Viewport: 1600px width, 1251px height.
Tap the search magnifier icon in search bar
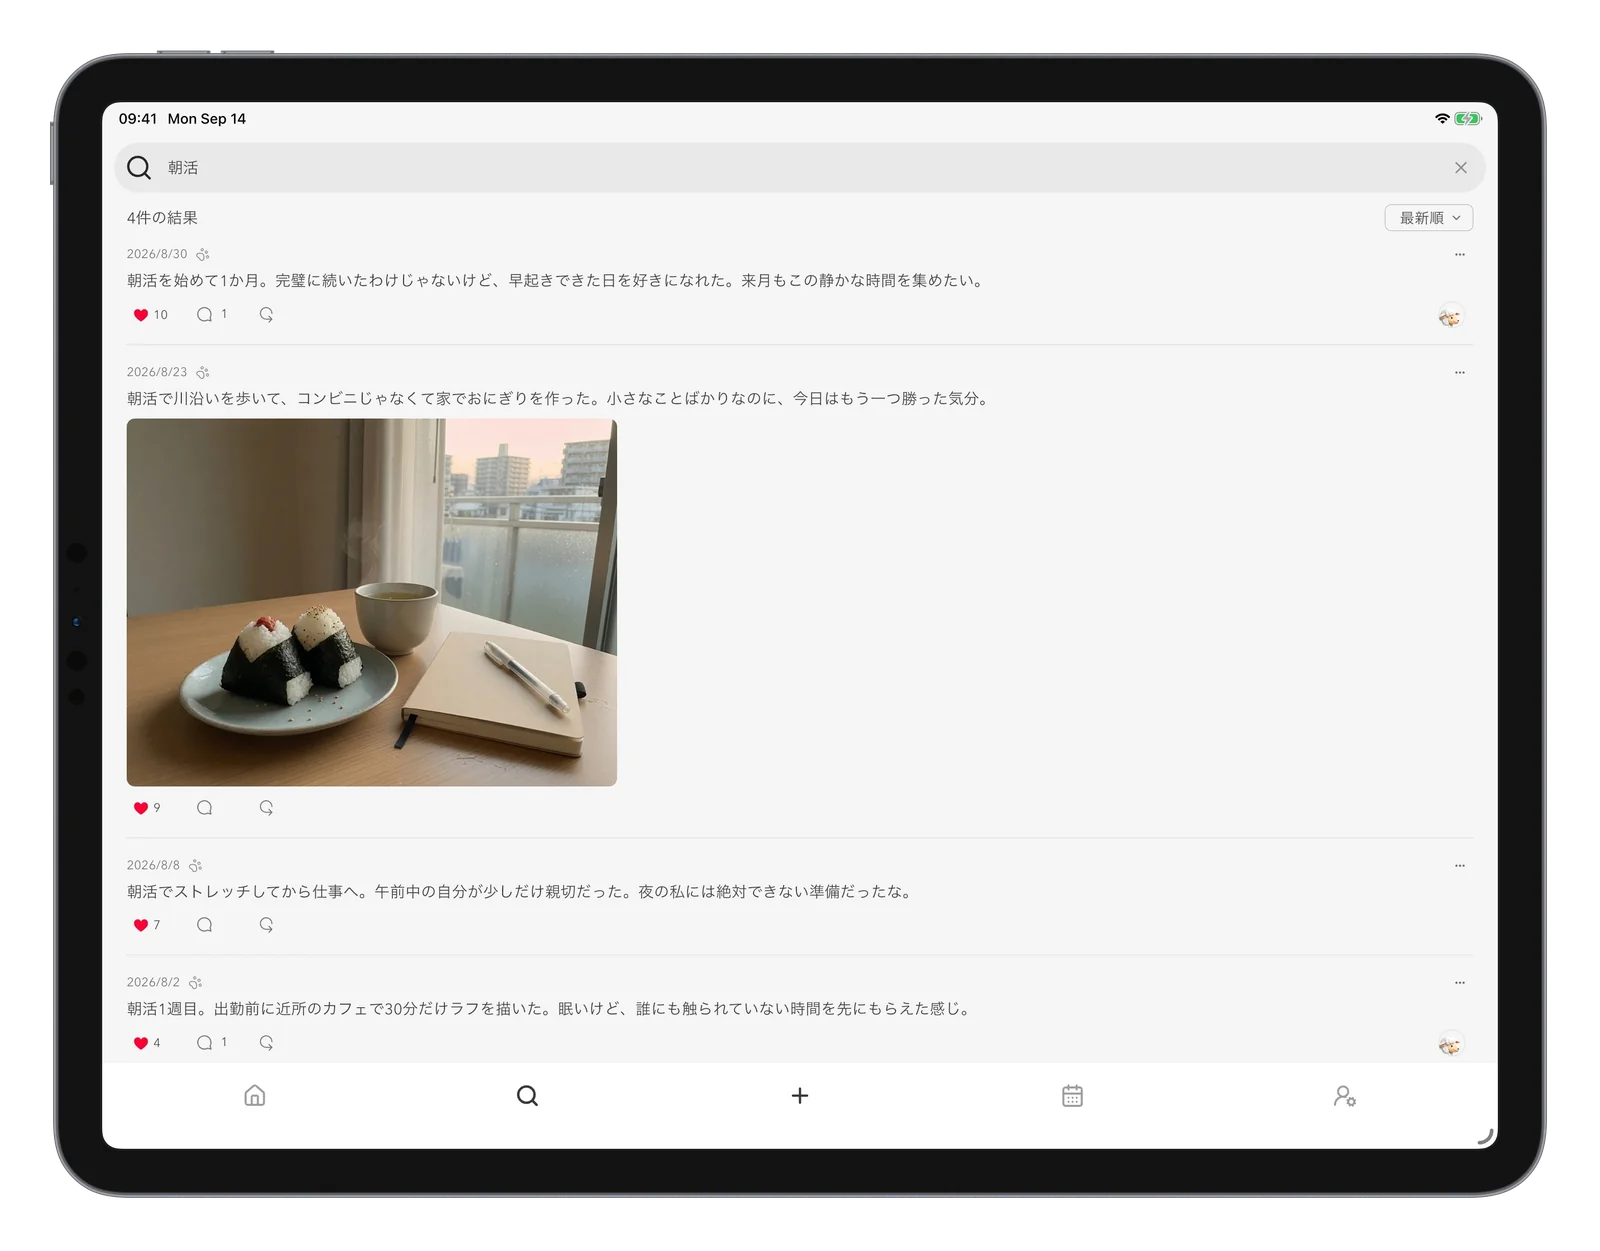pos(139,167)
